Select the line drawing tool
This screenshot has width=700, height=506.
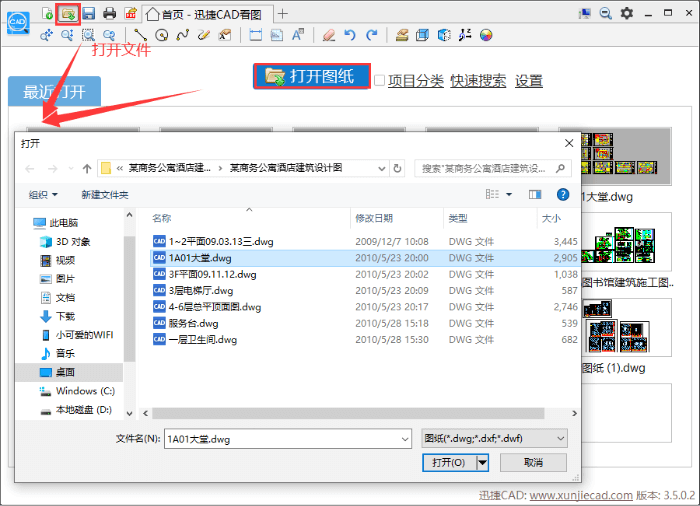(x=140, y=35)
